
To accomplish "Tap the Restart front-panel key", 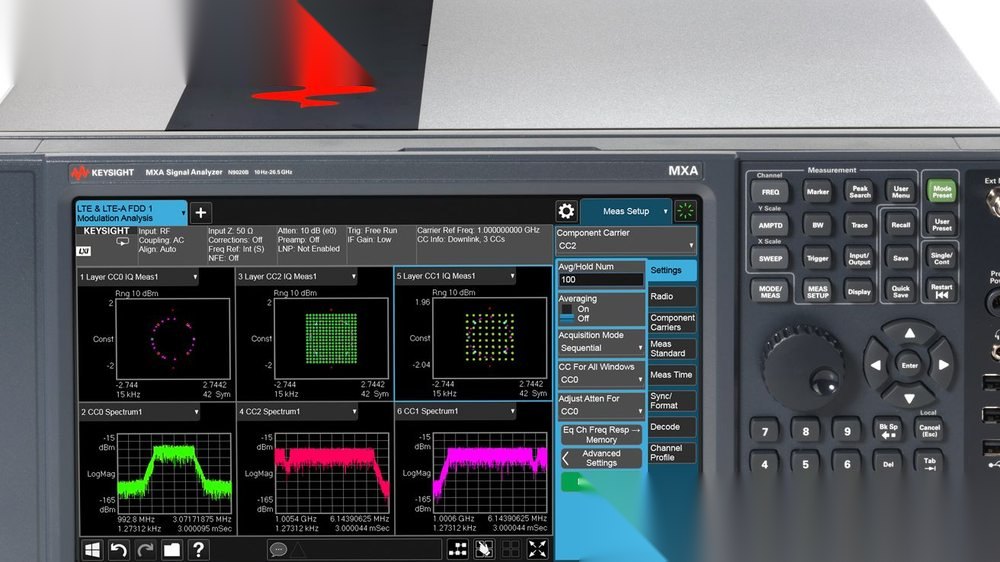I will coord(941,291).
